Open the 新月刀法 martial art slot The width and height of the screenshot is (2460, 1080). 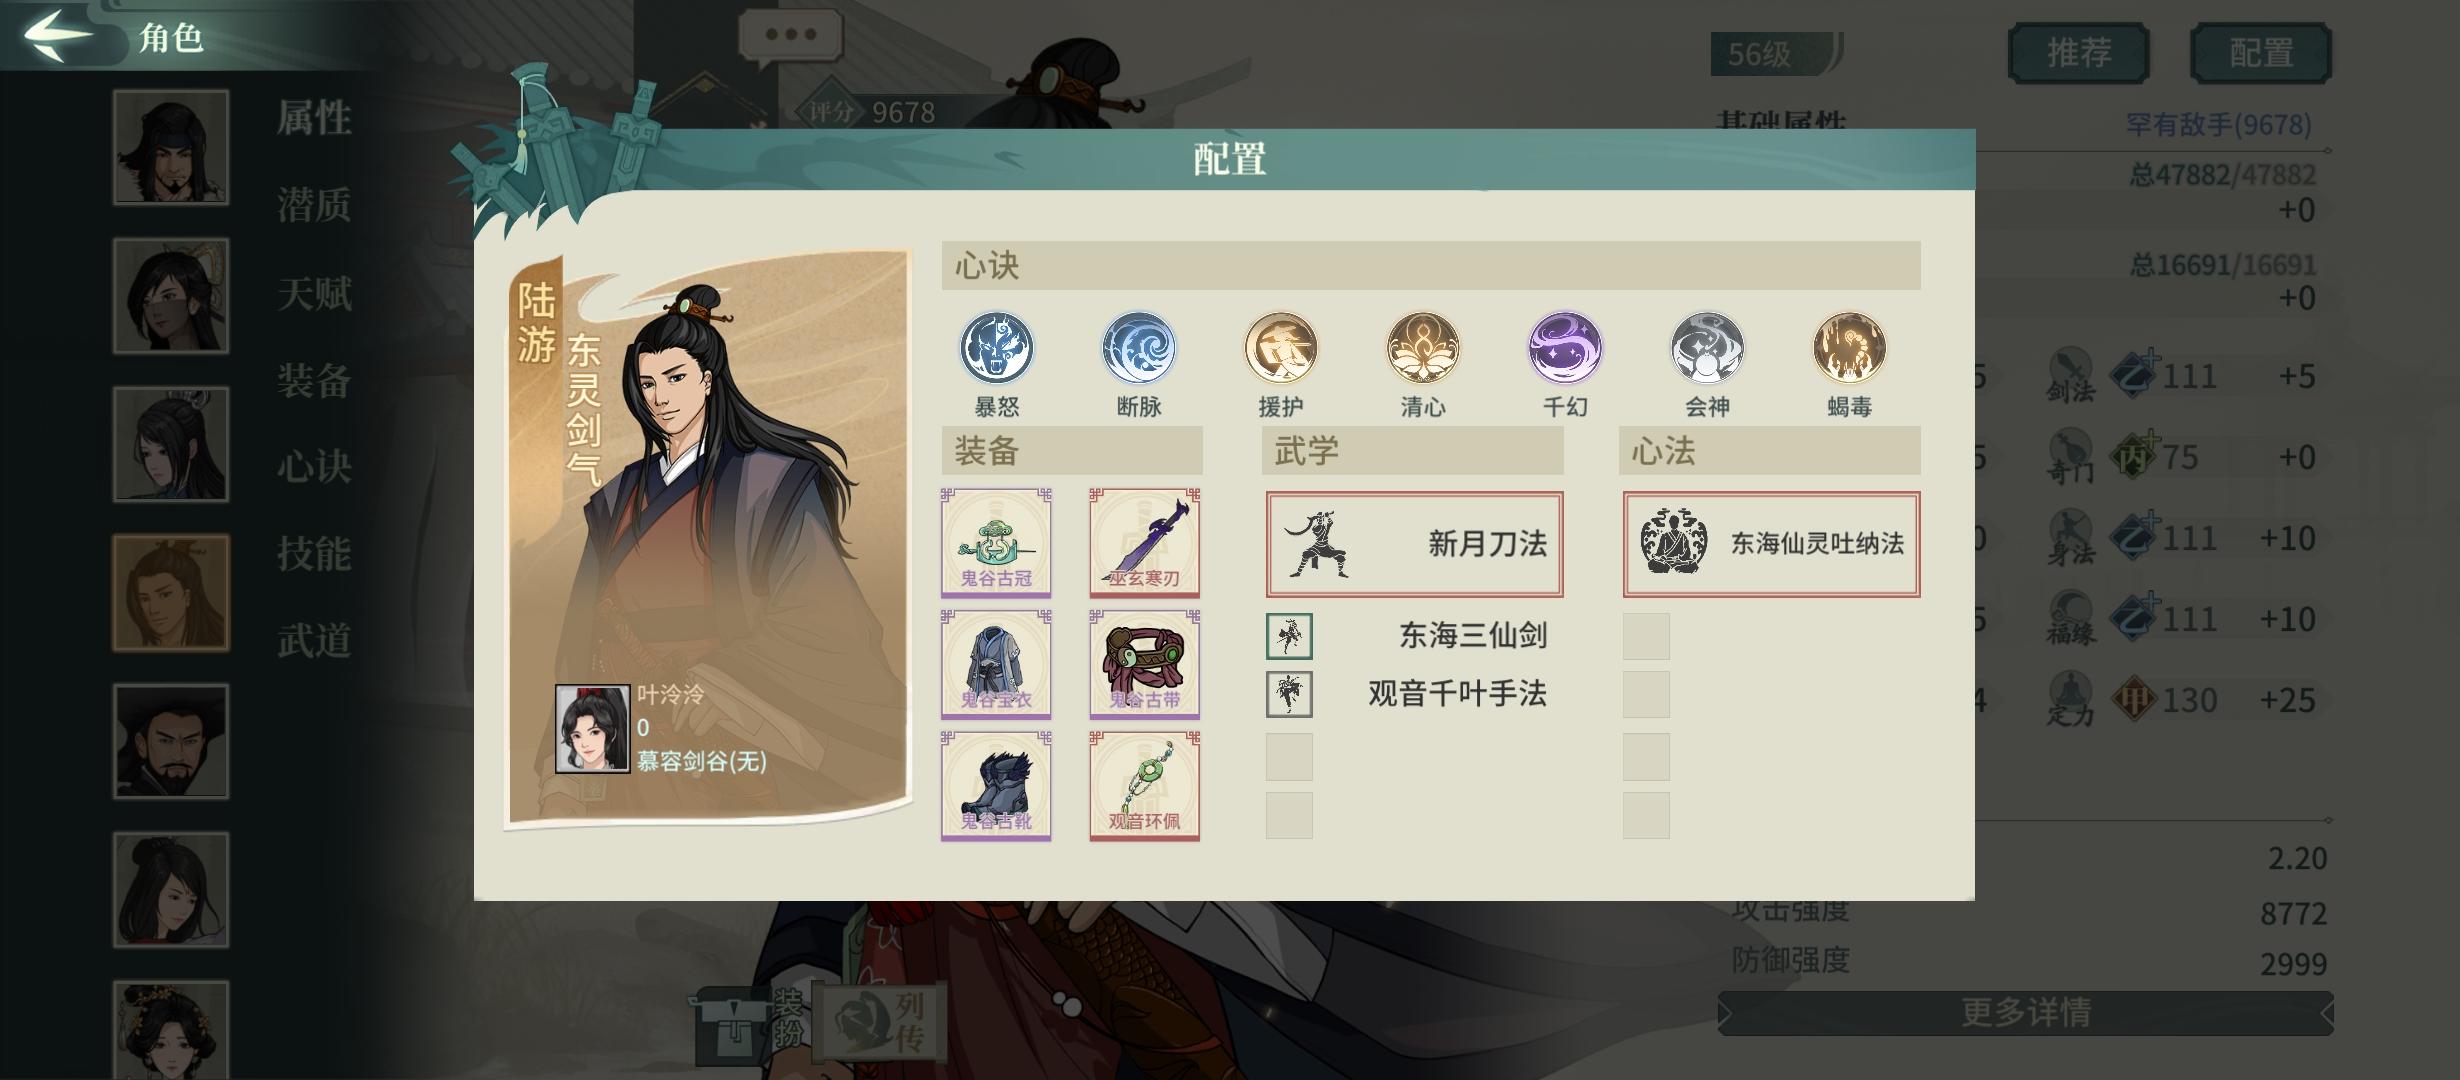[1414, 544]
